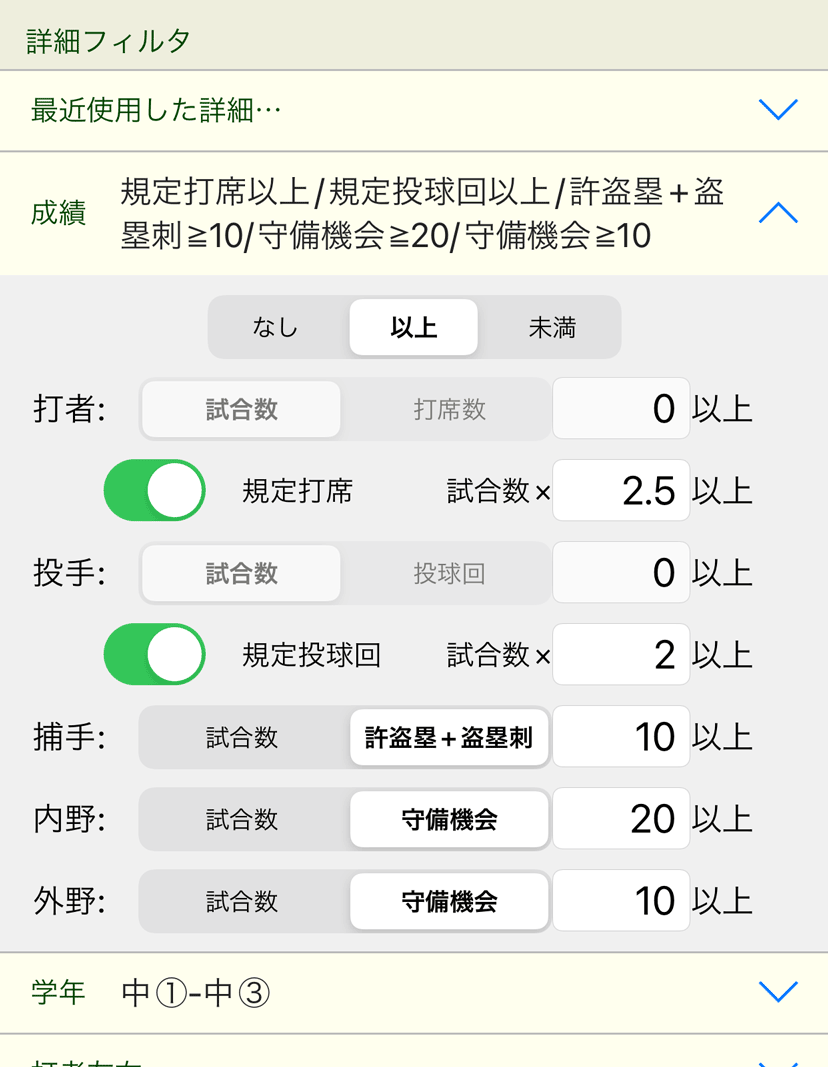Edit the 規定打席 multiplier field 2.5

click(x=621, y=491)
